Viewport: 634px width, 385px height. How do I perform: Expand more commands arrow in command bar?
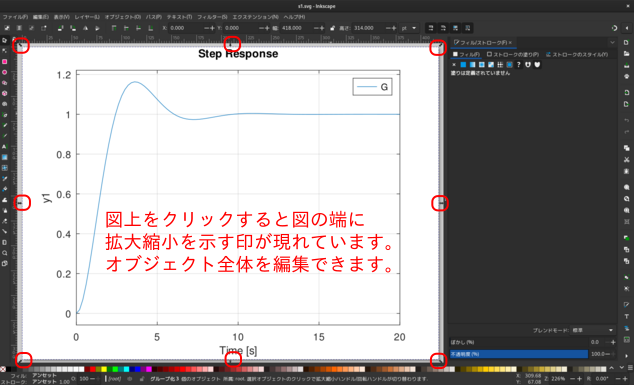[x=626, y=356]
